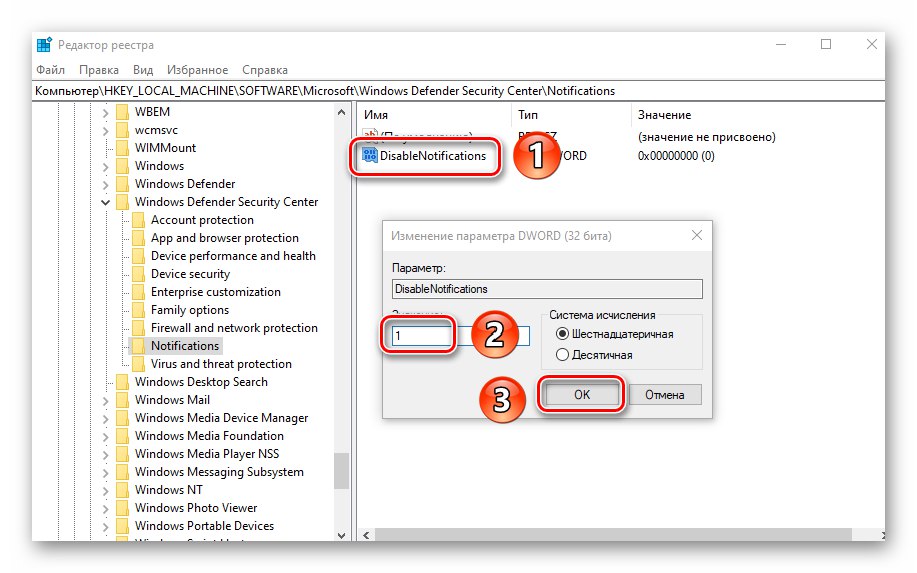Viewport: 917px width, 573px height.
Task: Open the Избранное menu
Action: (x=198, y=70)
